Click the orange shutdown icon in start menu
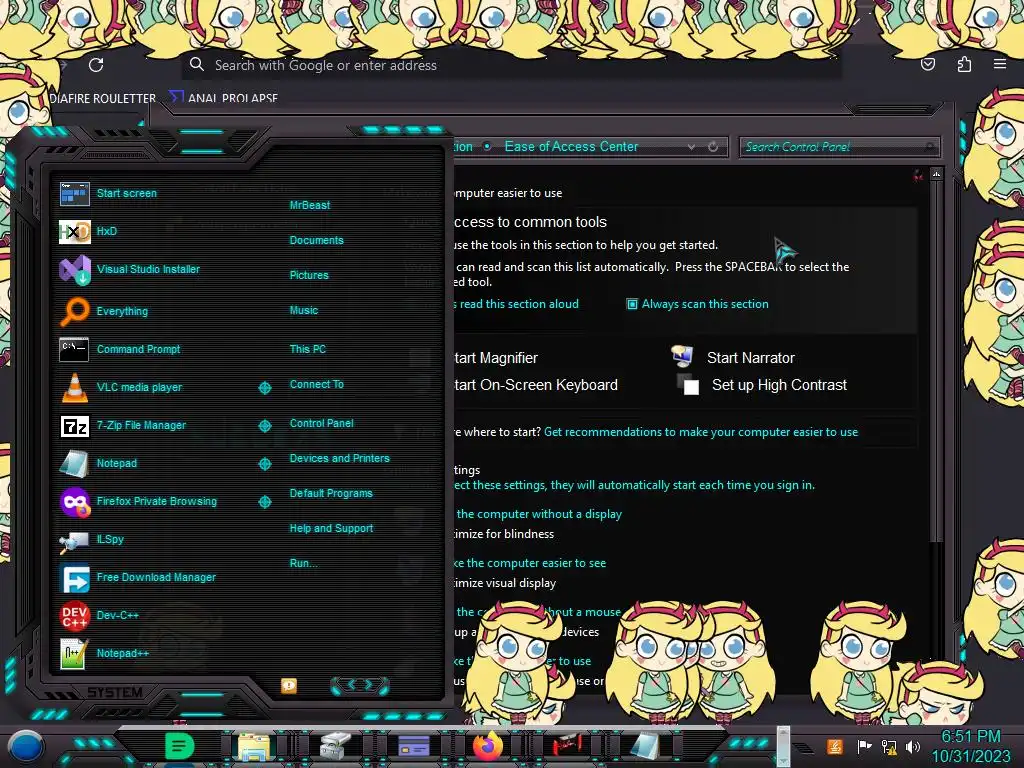1024x768 pixels. (x=289, y=685)
